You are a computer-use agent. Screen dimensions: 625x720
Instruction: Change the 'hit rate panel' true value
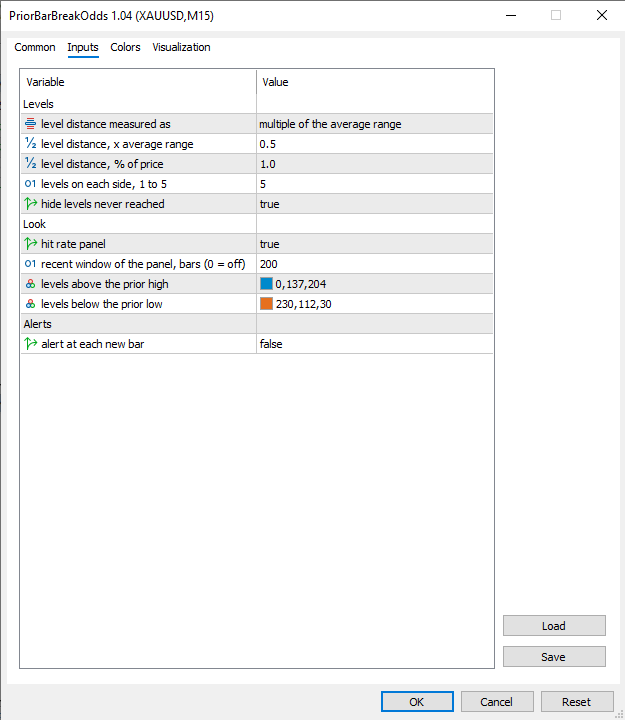point(375,243)
